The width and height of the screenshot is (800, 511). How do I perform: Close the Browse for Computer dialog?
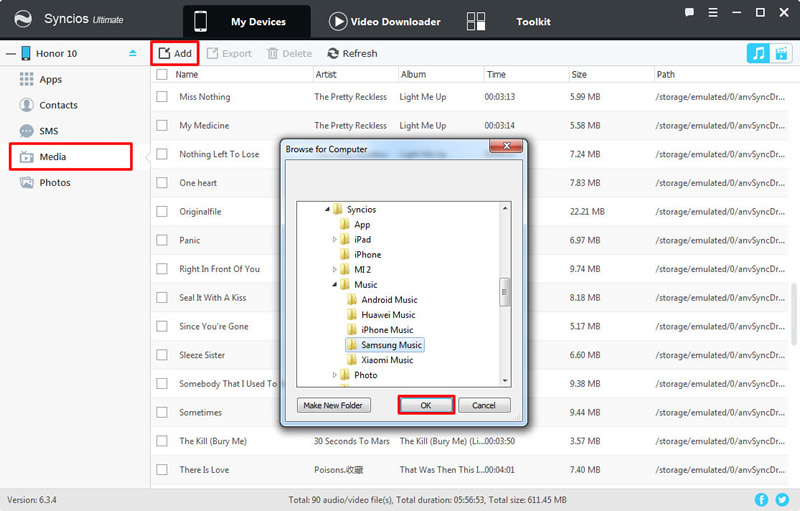pyautogui.click(x=506, y=146)
